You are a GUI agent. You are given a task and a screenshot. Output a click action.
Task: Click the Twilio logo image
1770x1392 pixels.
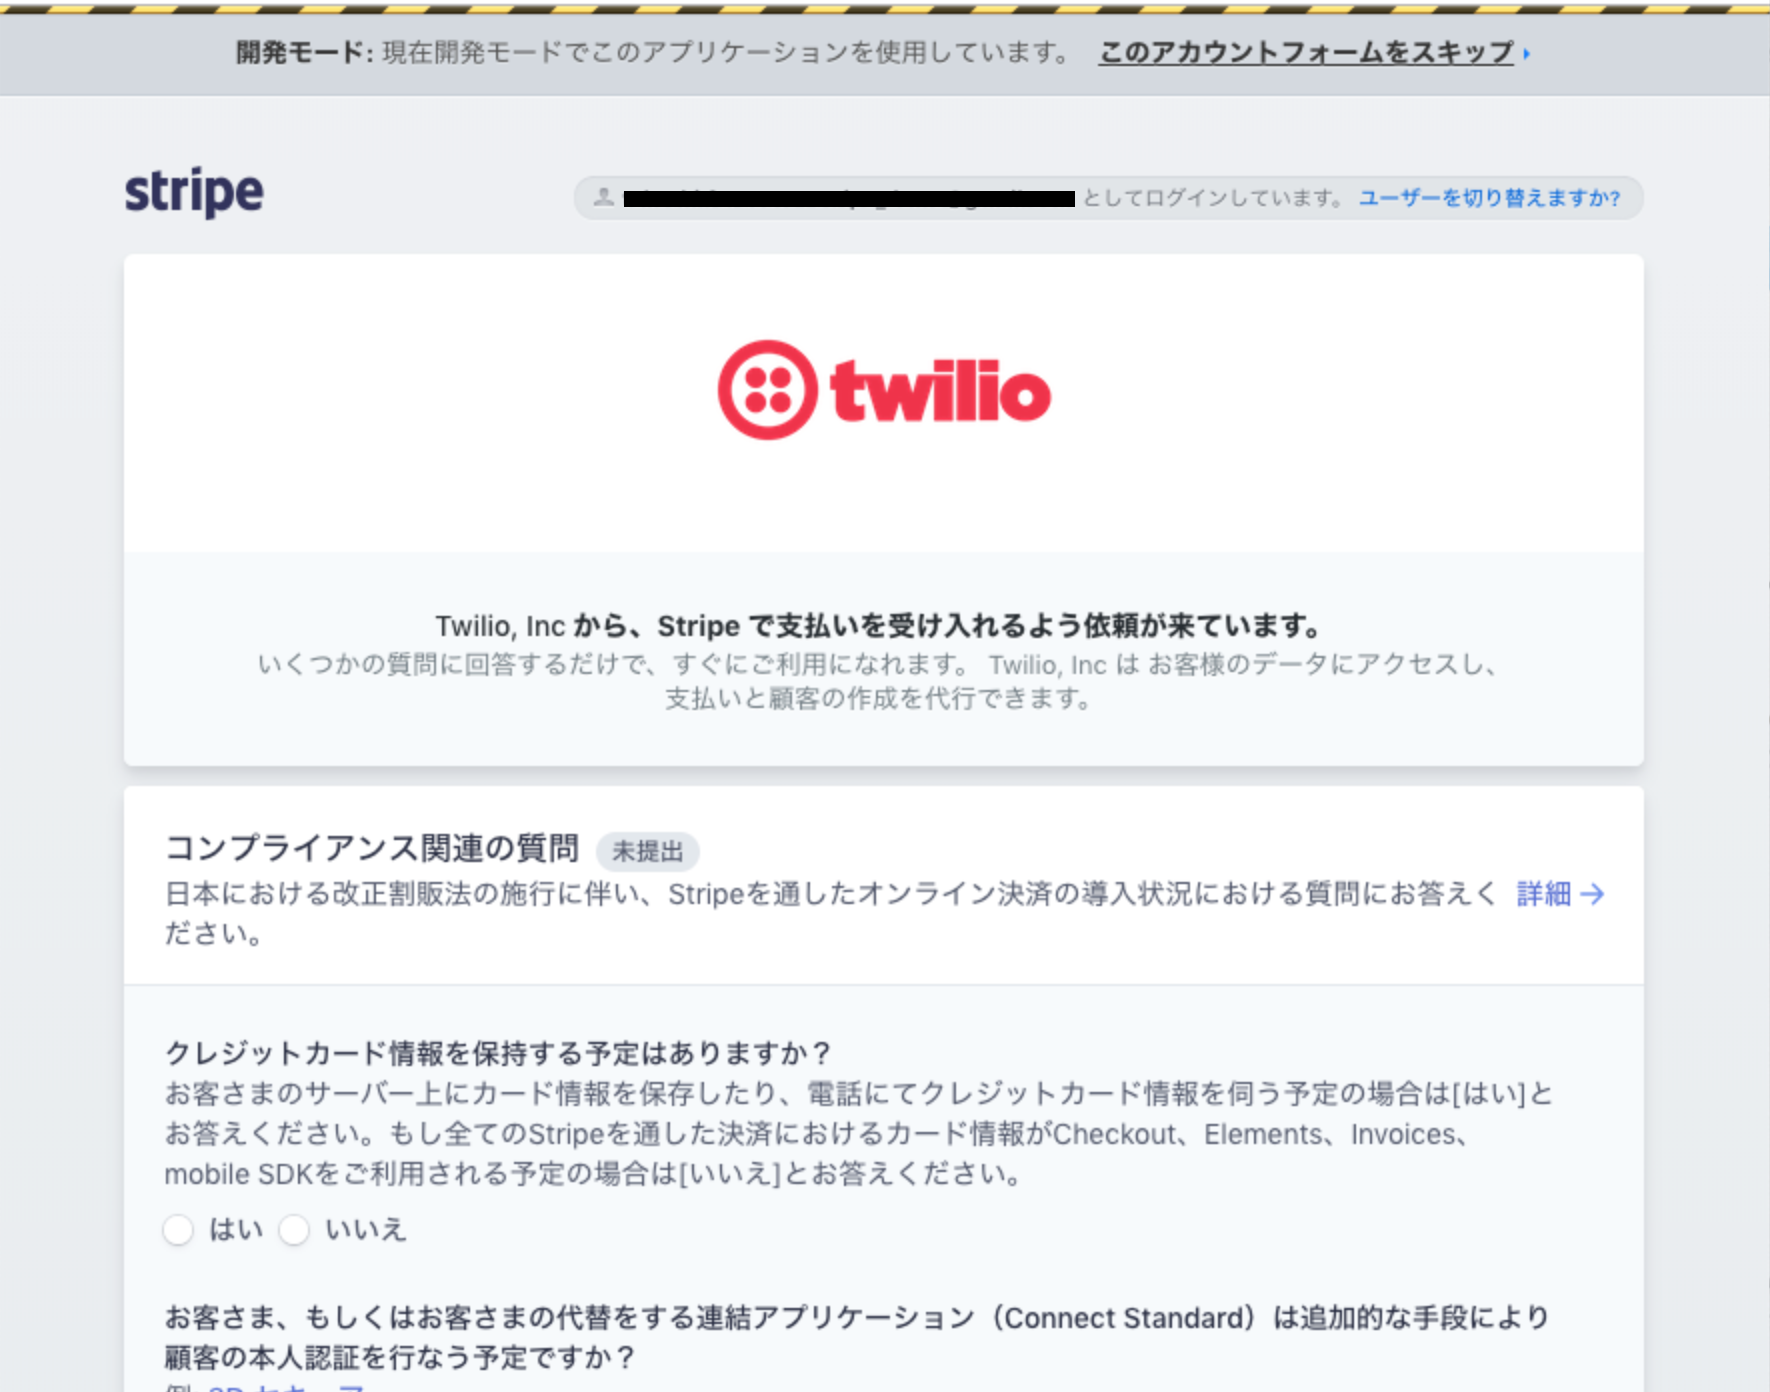[884, 390]
